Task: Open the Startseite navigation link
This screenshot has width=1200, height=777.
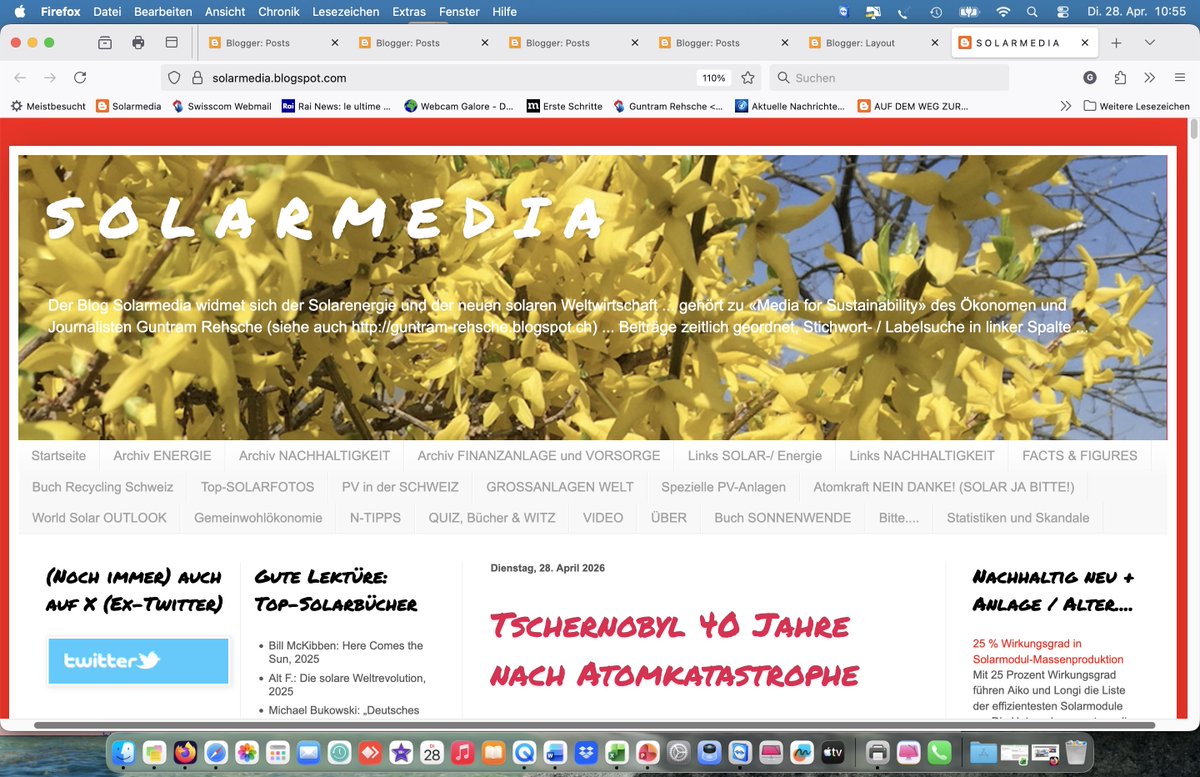Action: pos(59,456)
